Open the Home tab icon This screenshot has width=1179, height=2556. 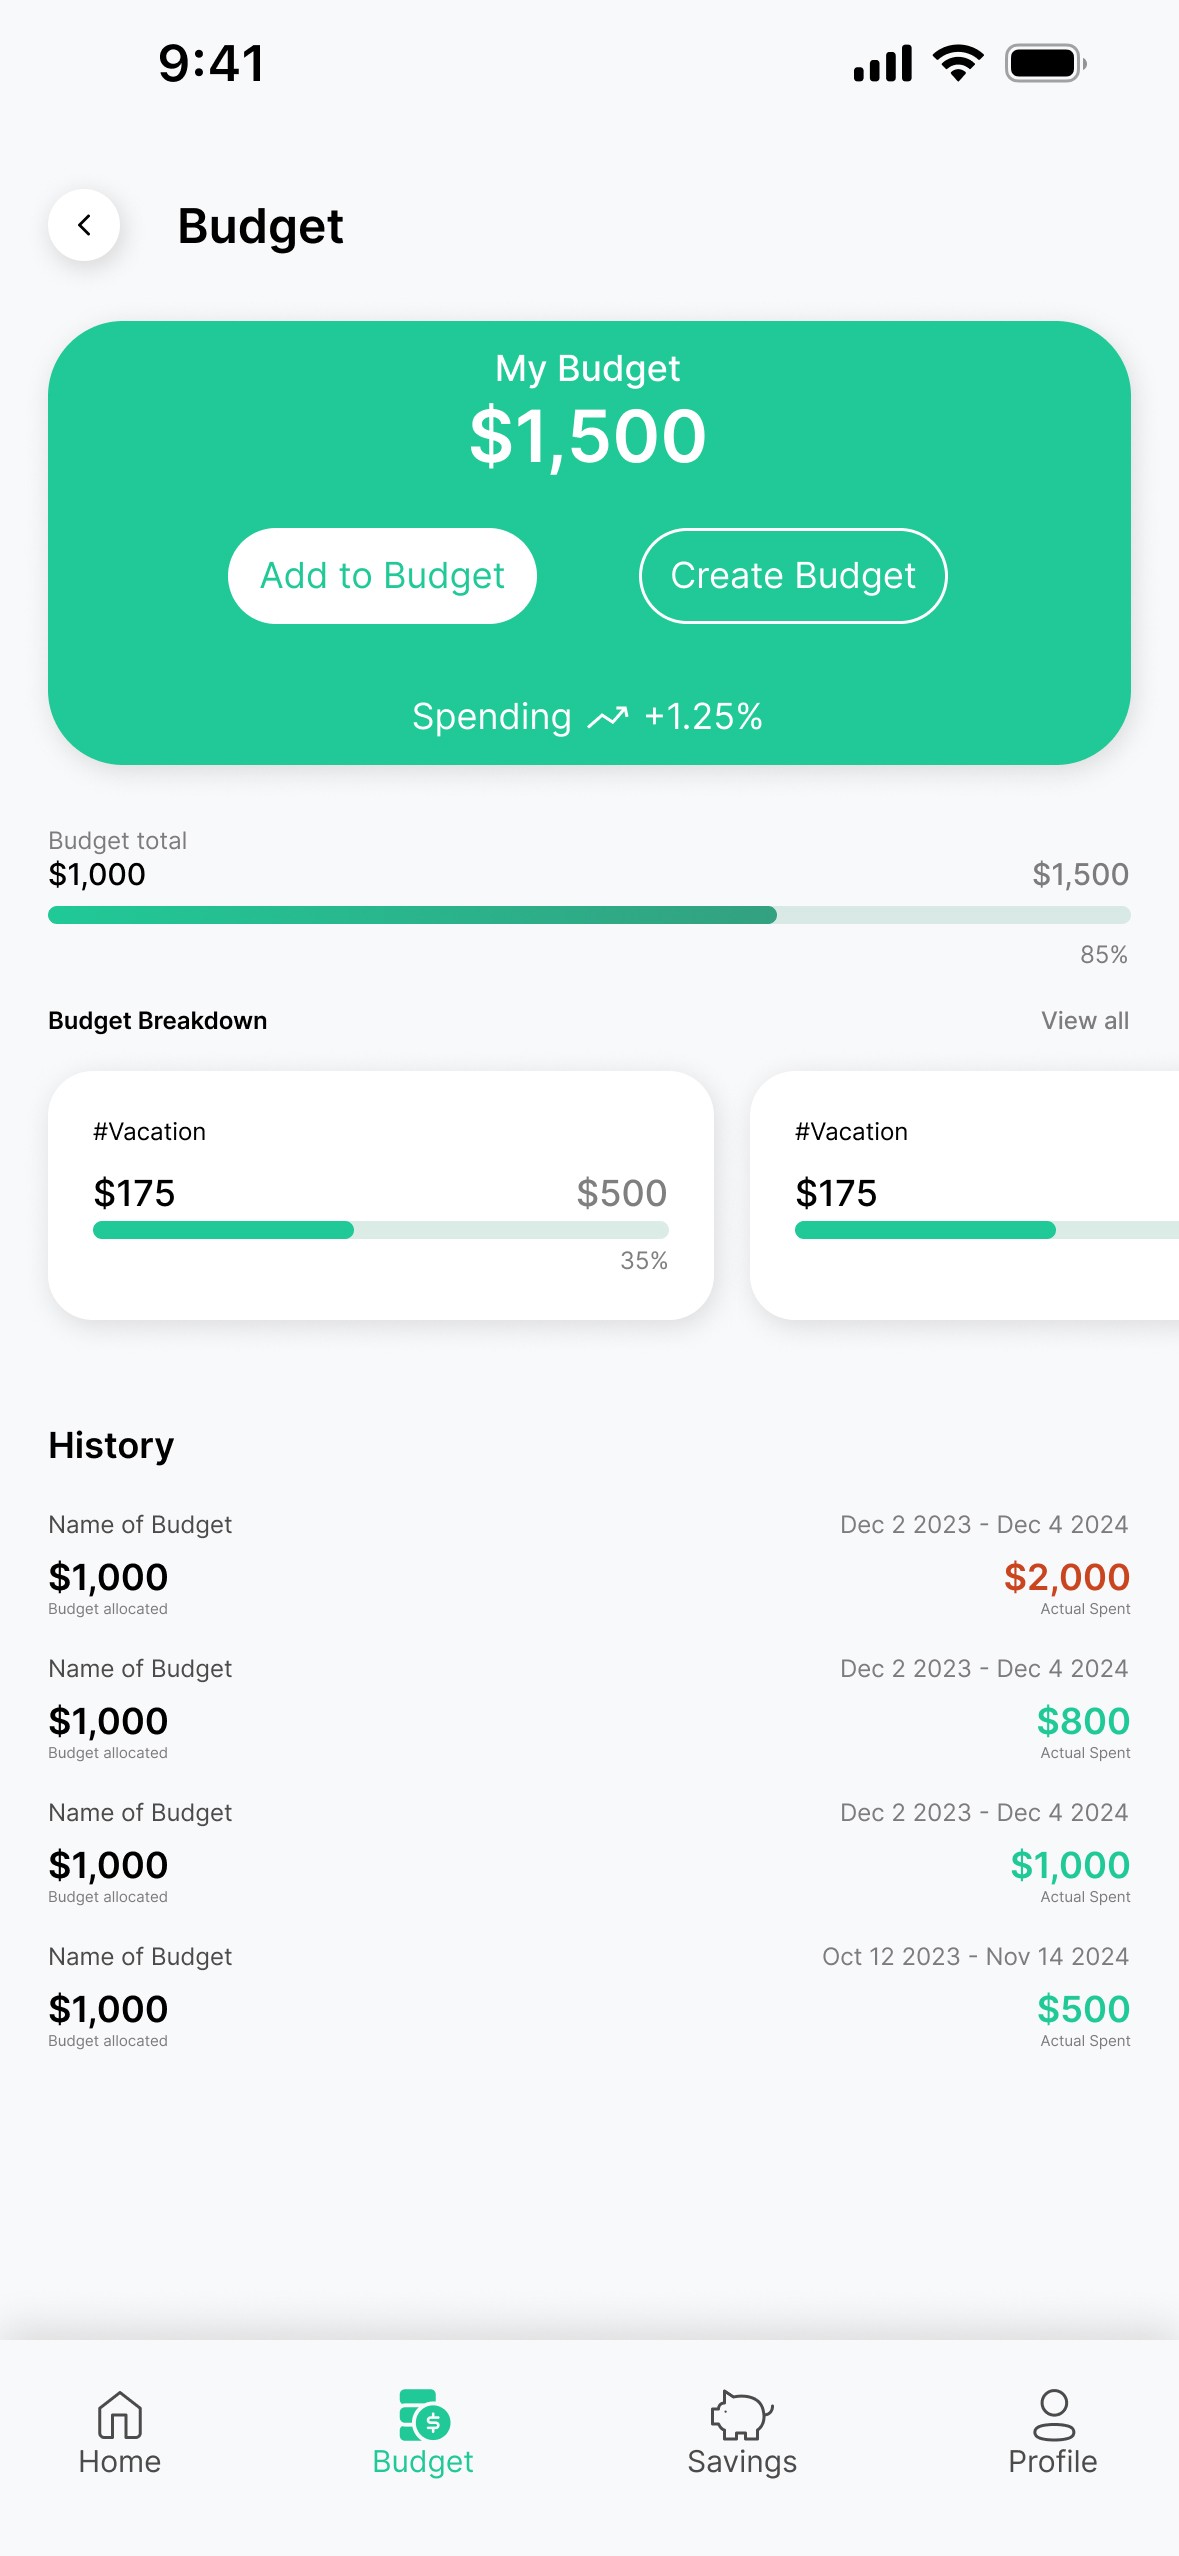(120, 2415)
